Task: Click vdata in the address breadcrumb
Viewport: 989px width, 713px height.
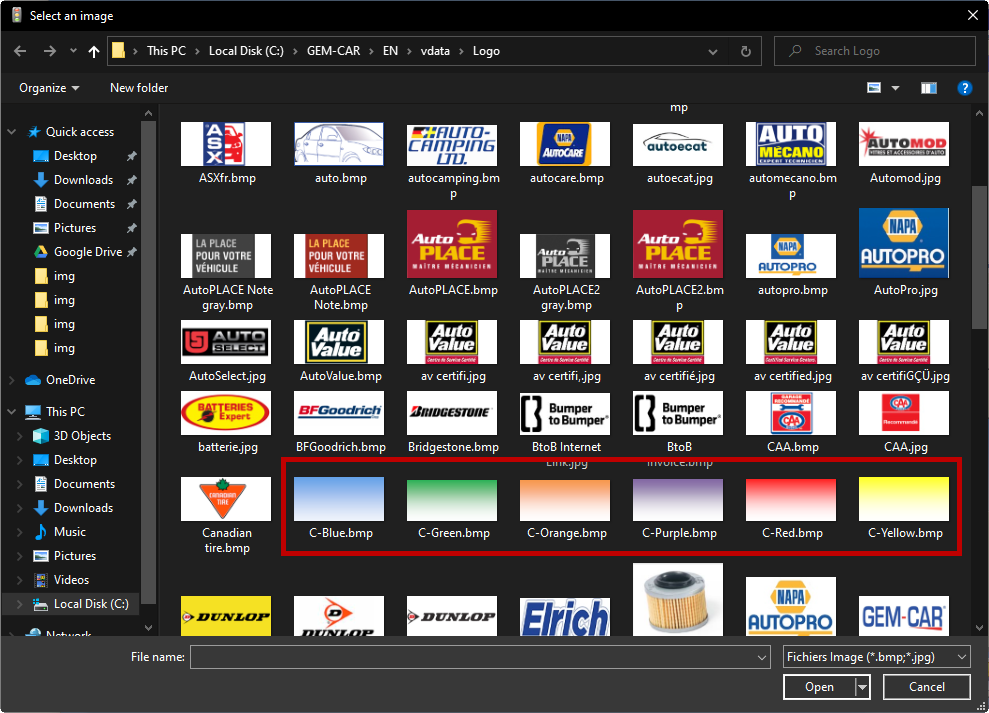Action: (x=435, y=51)
